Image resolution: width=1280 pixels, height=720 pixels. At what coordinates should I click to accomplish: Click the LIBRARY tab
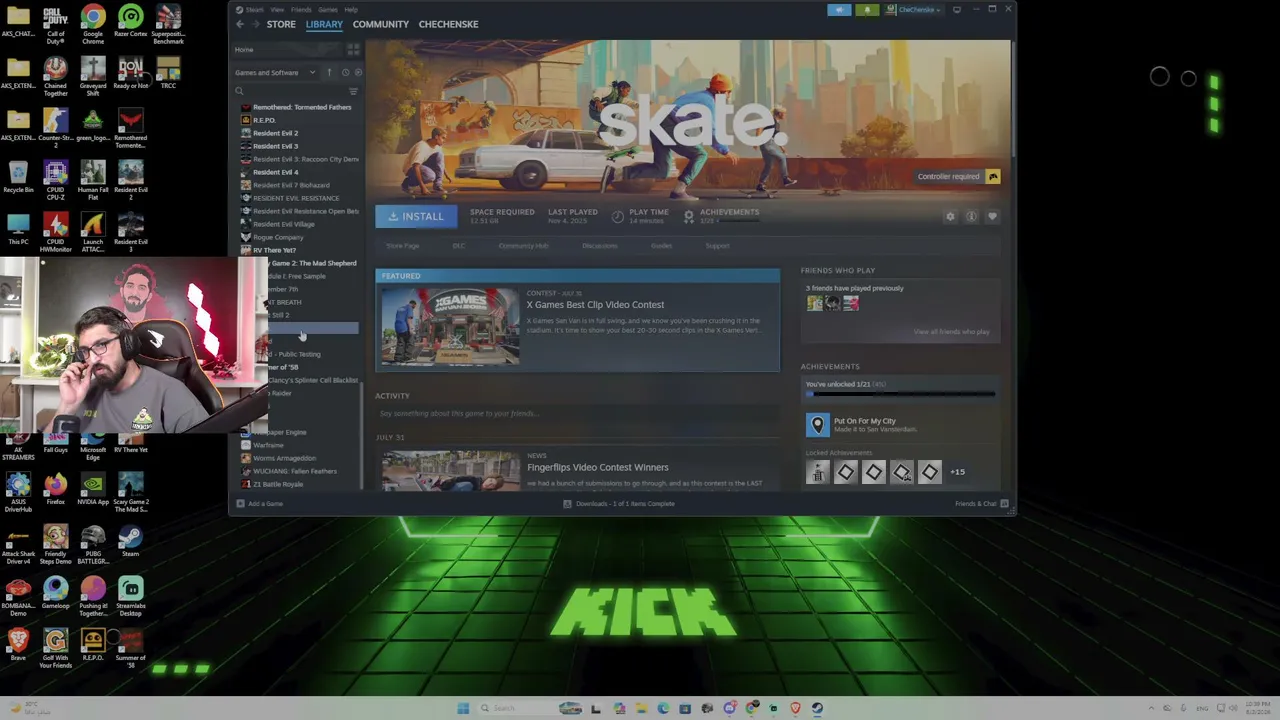coord(324,24)
